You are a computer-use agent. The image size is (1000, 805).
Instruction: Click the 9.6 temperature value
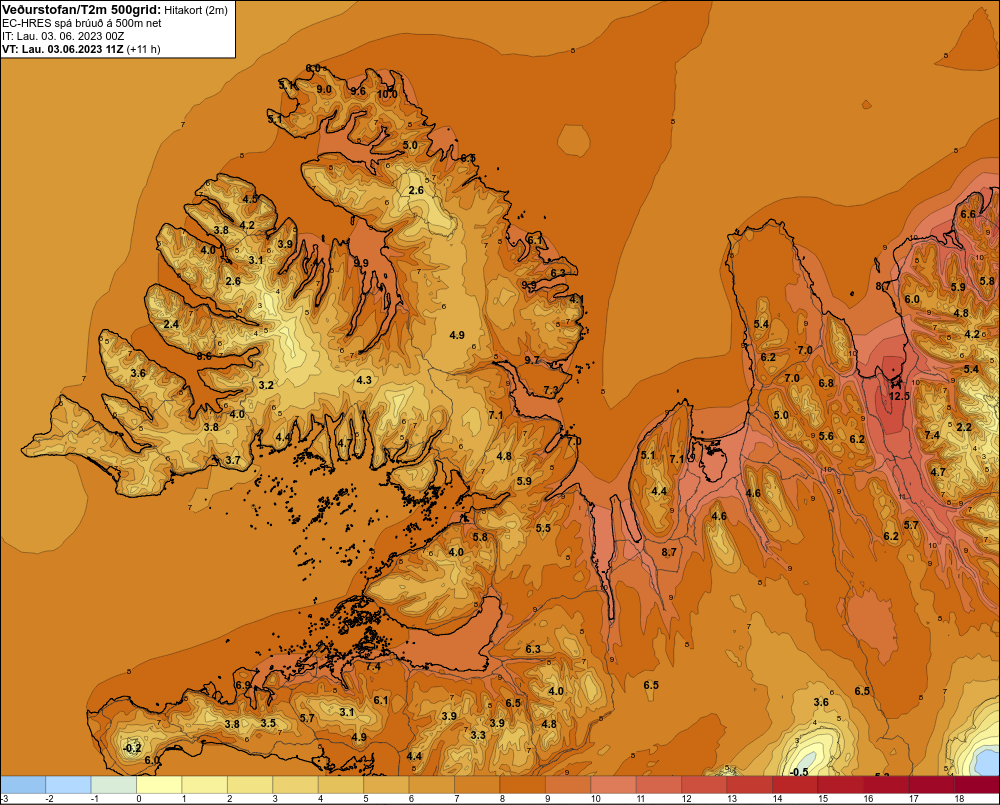pos(358,91)
